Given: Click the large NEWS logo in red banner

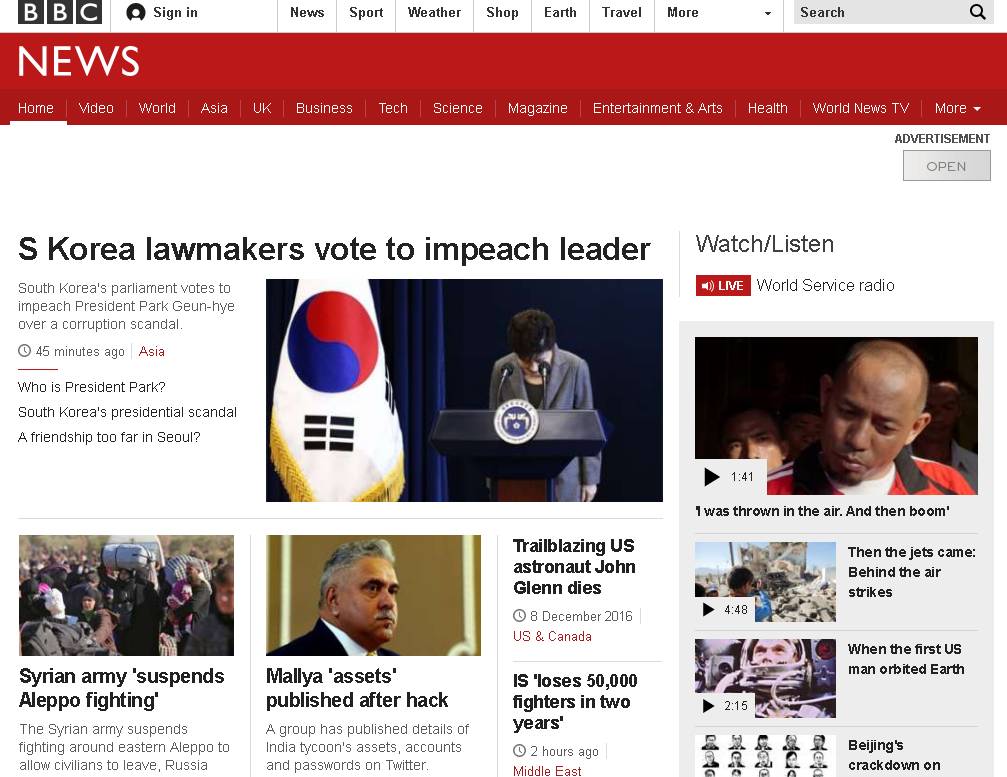Looking at the screenshot, I should [78, 61].
